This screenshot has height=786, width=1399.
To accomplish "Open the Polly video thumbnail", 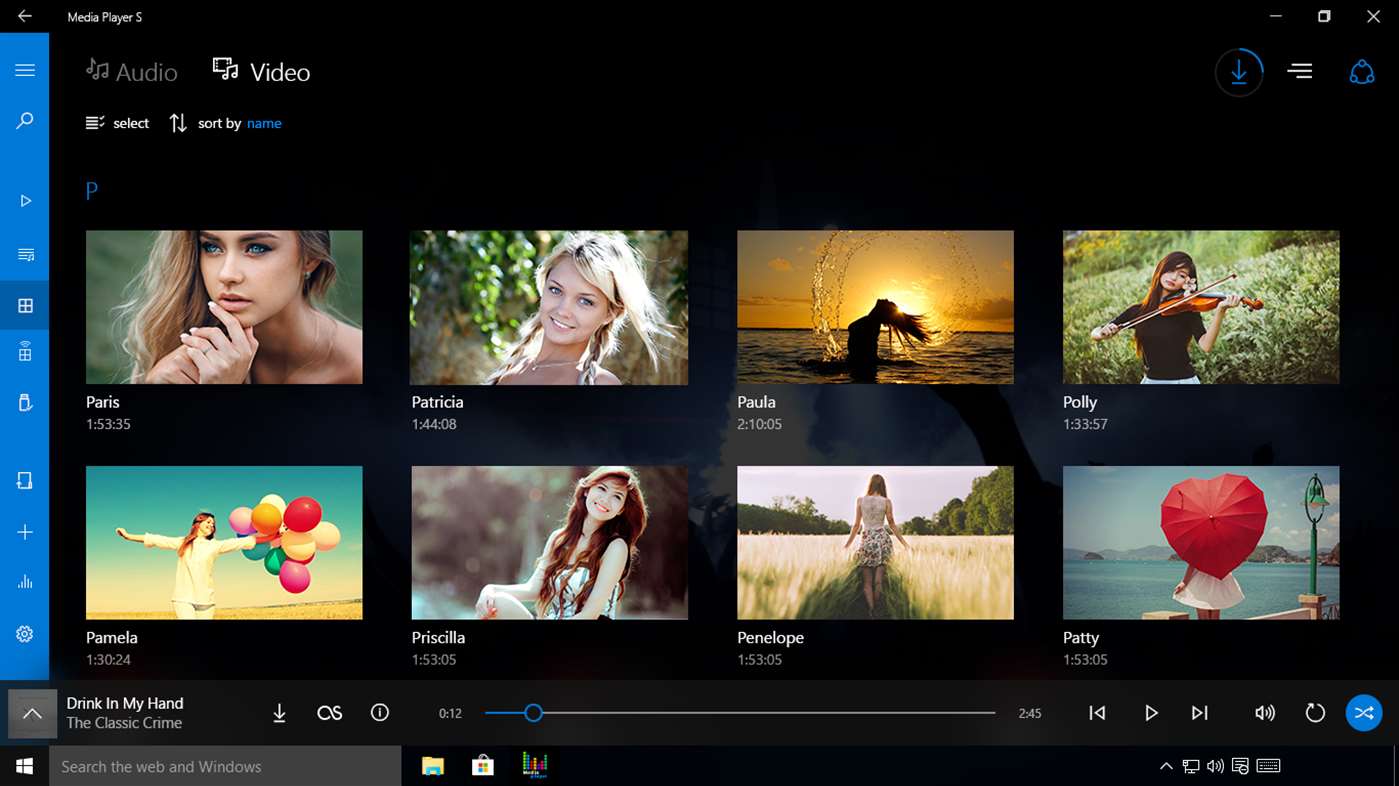I will pyautogui.click(x=1201, y=307).
